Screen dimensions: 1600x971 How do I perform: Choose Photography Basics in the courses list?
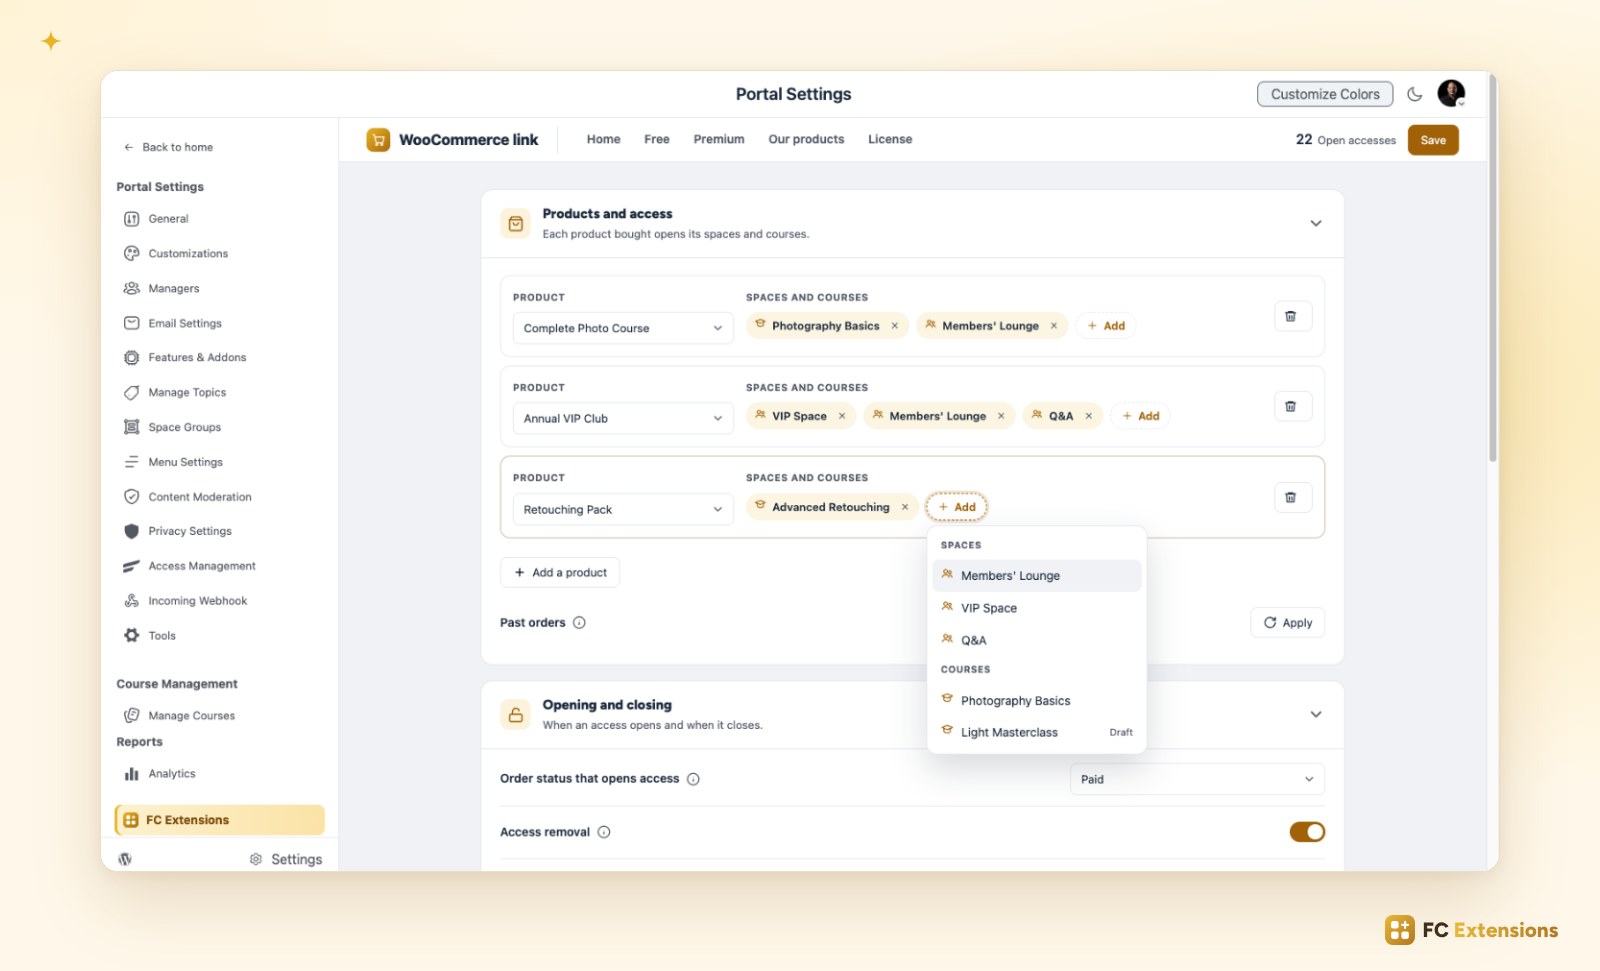[x=1036, y=701]
